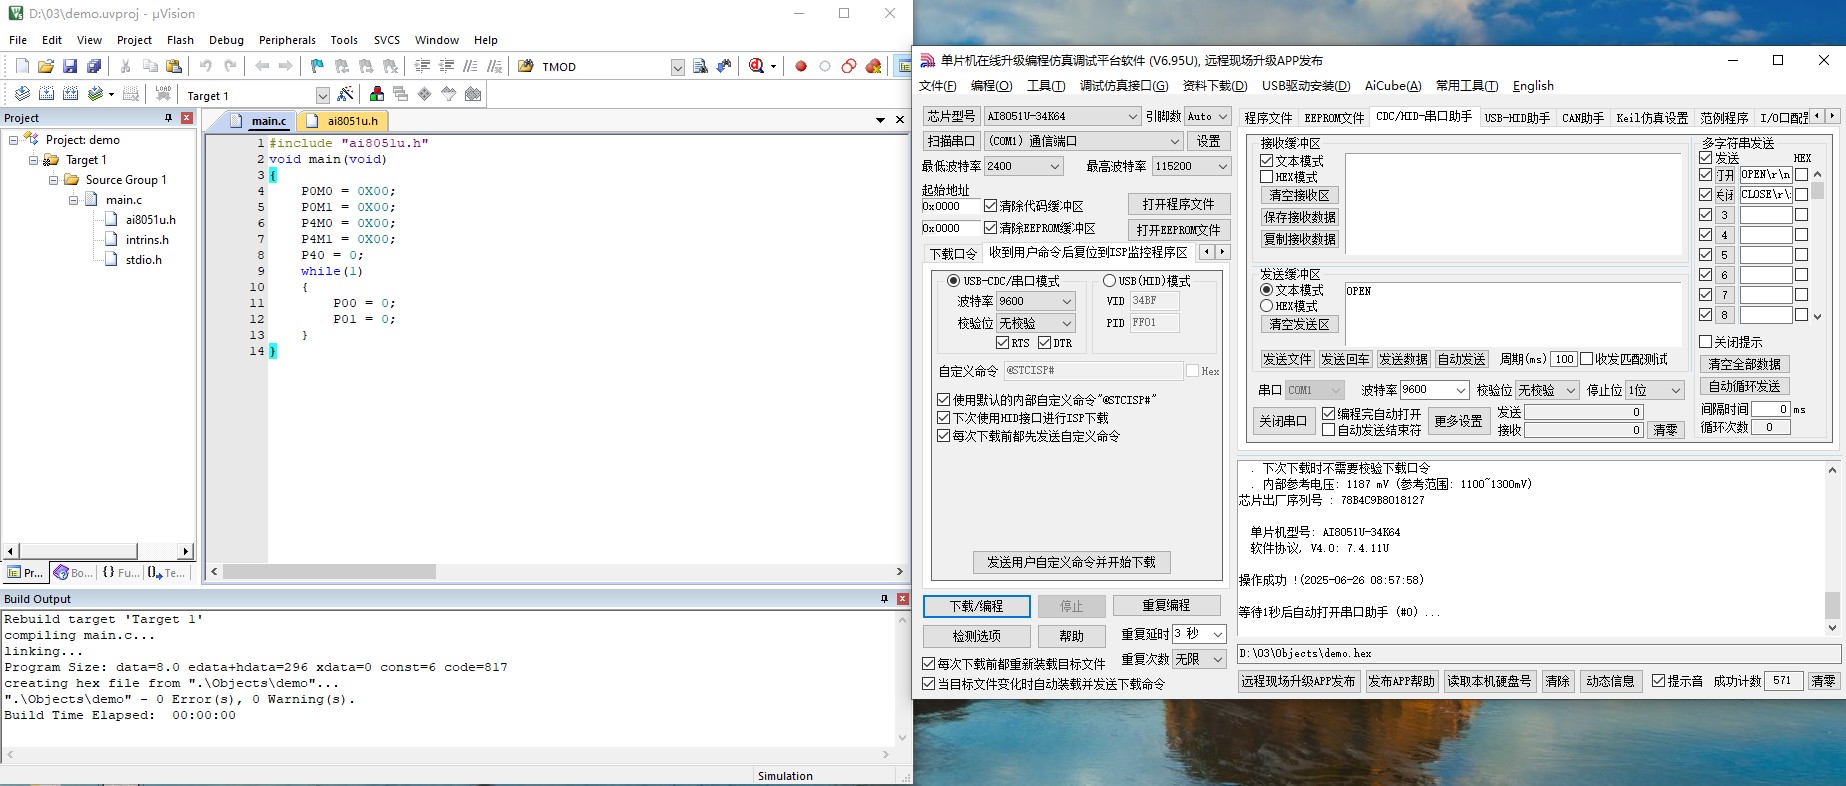Open the editor tab list arrow
The image size is (1846, 786).
(x=880, y=120)
